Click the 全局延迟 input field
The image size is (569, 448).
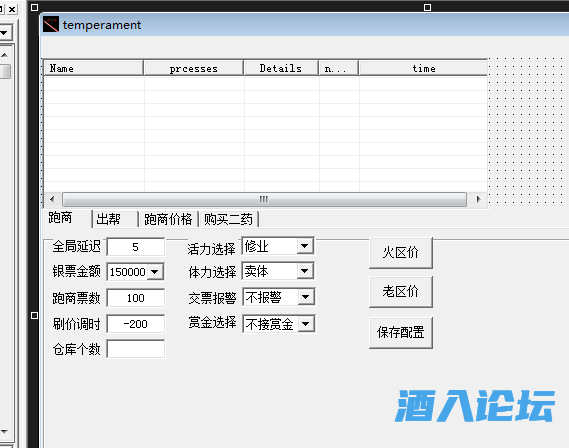point(136,247)
